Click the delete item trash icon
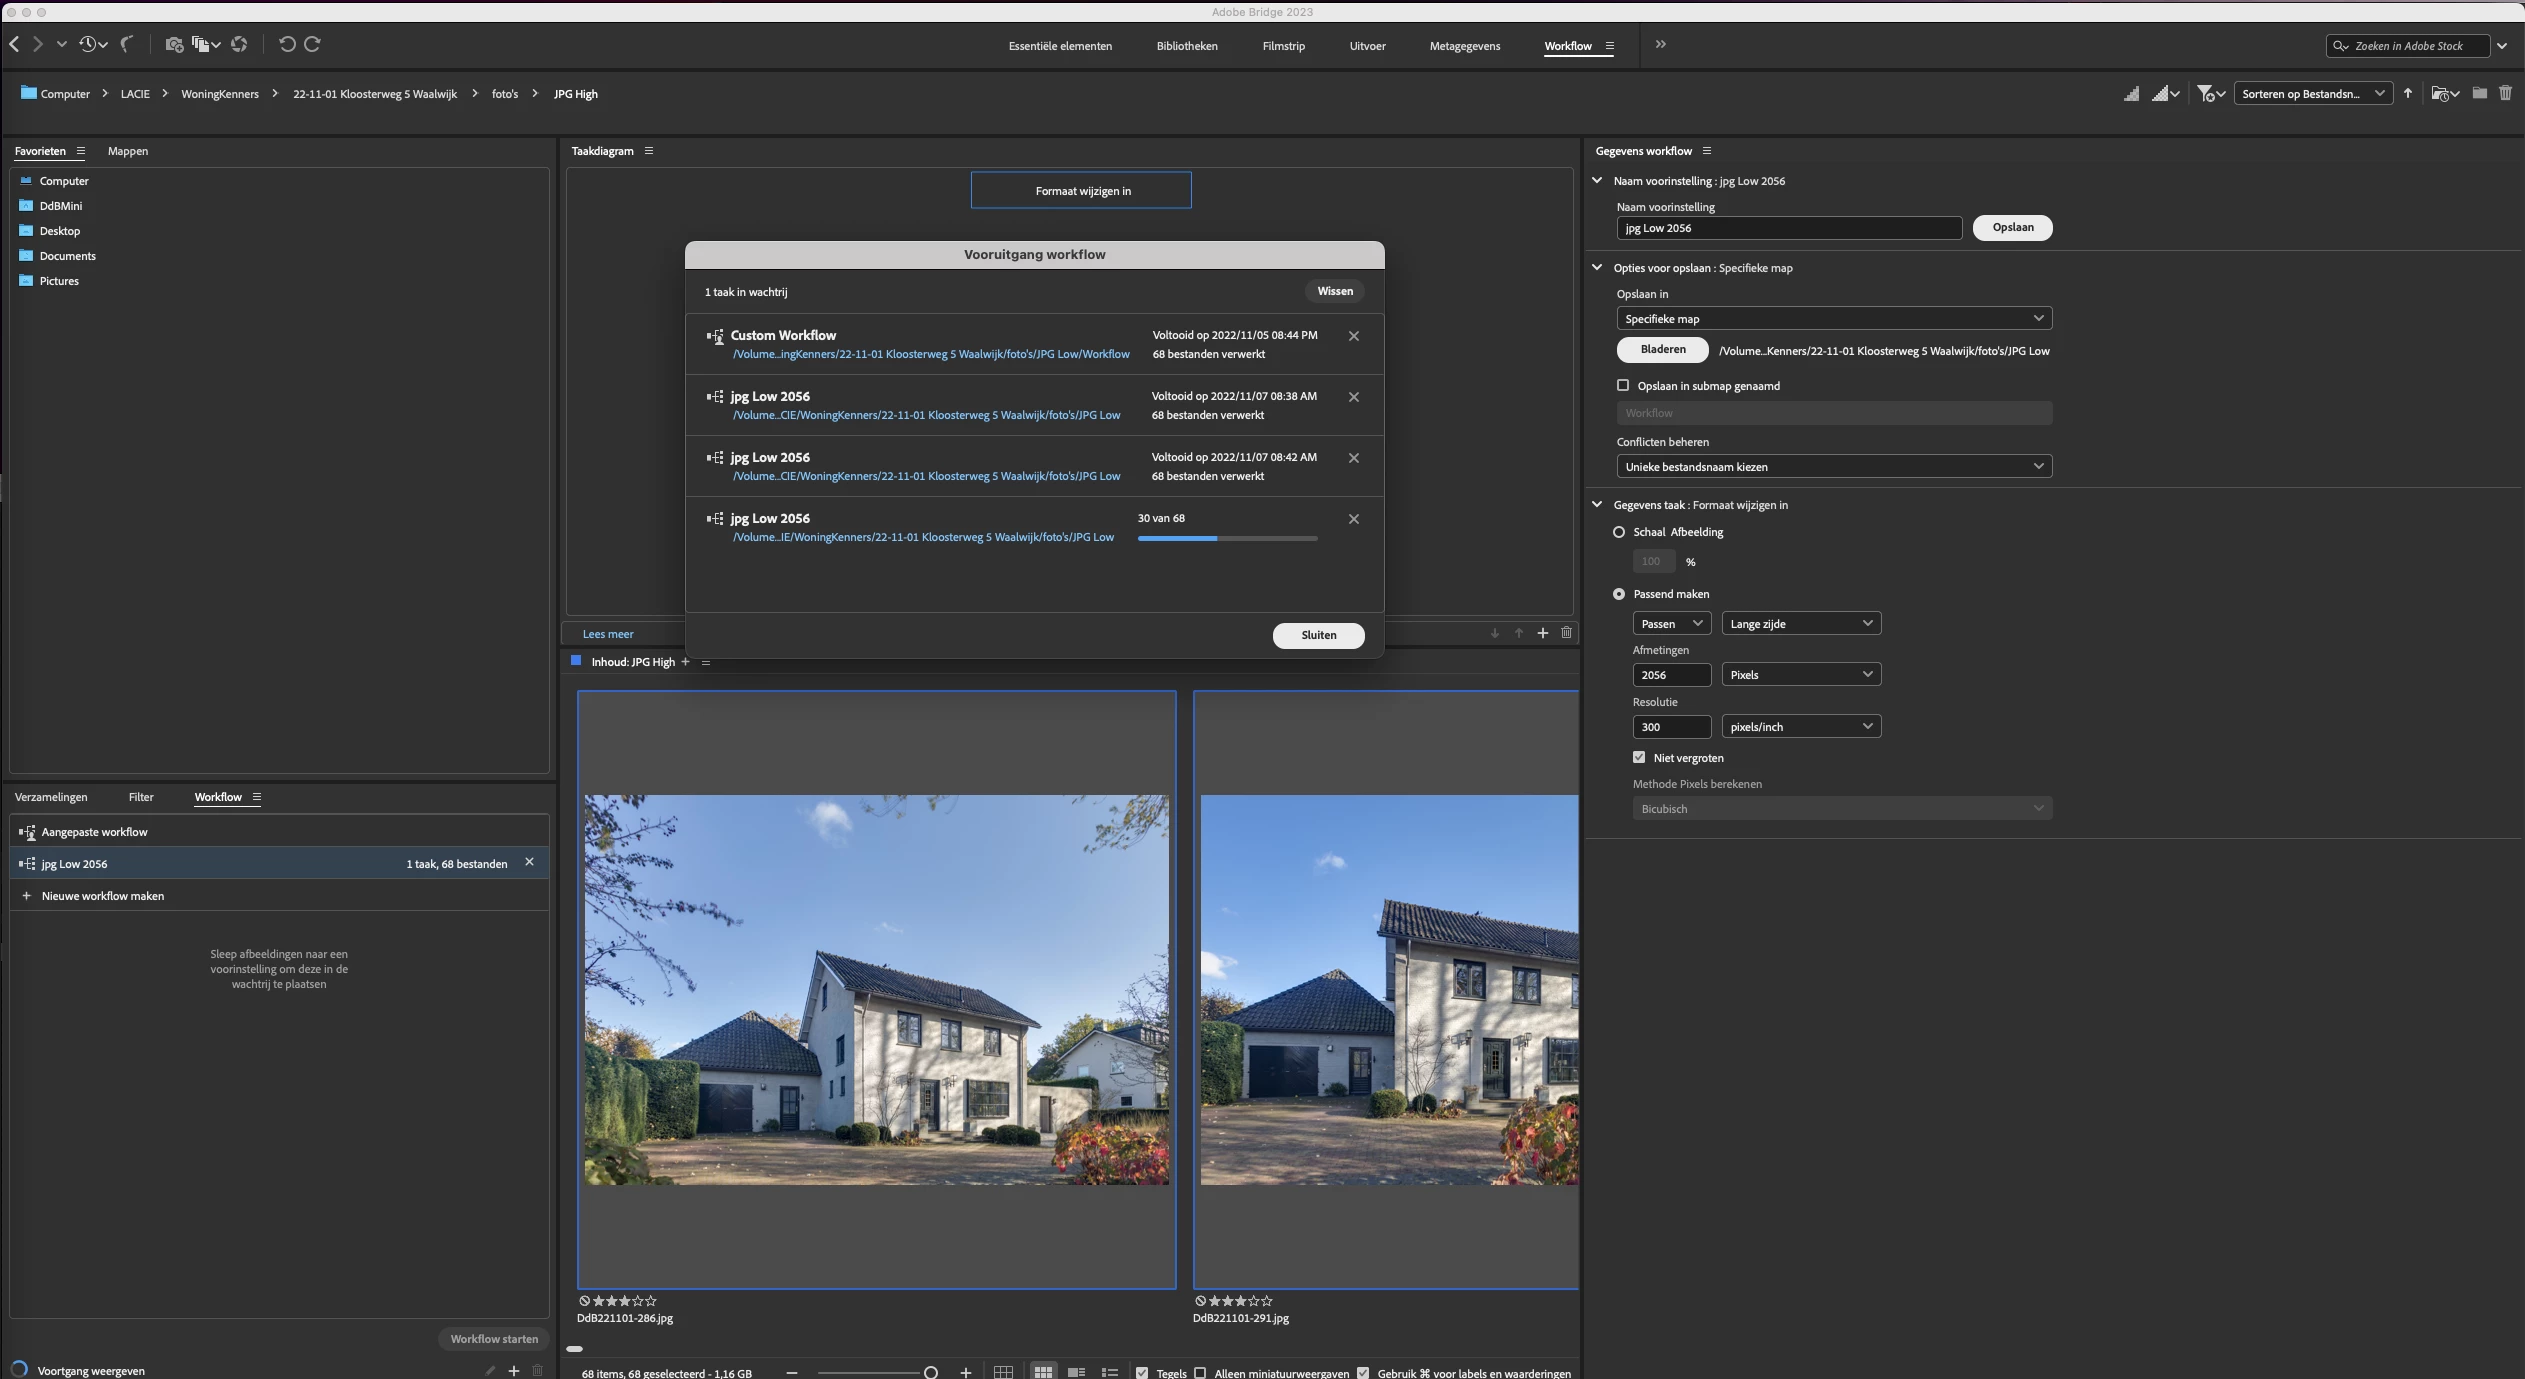The height and width of the screenshot is (1379, 2525). click(2505, 93)
